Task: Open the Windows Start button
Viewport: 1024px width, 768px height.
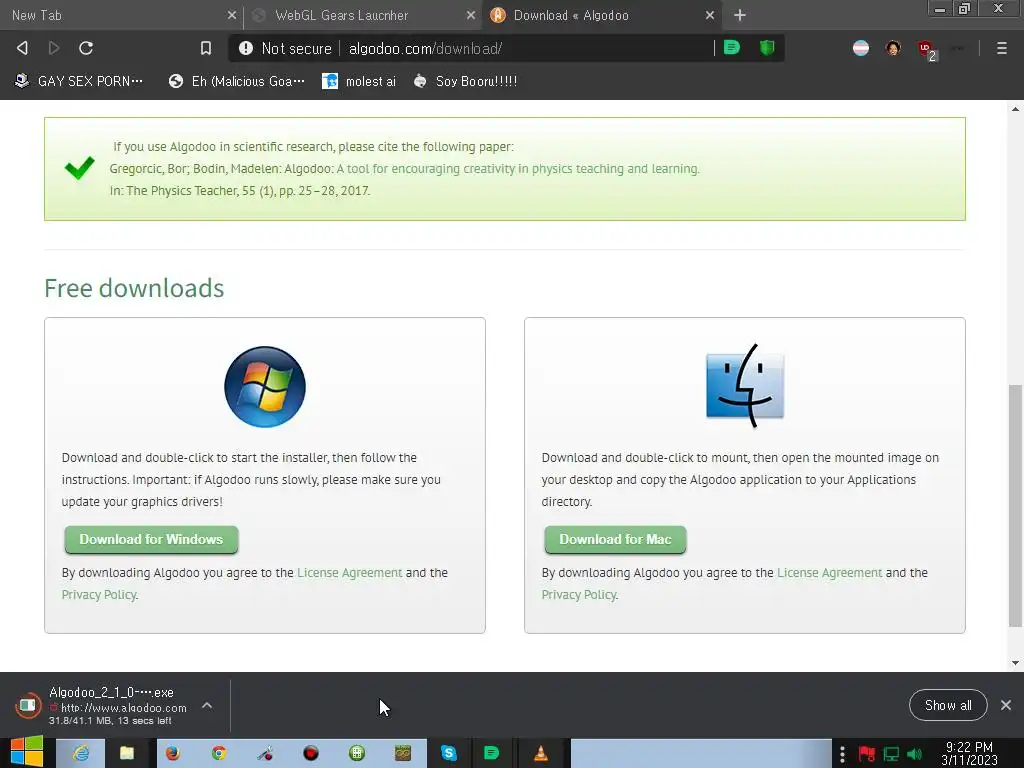Action: tap(27, 753)
